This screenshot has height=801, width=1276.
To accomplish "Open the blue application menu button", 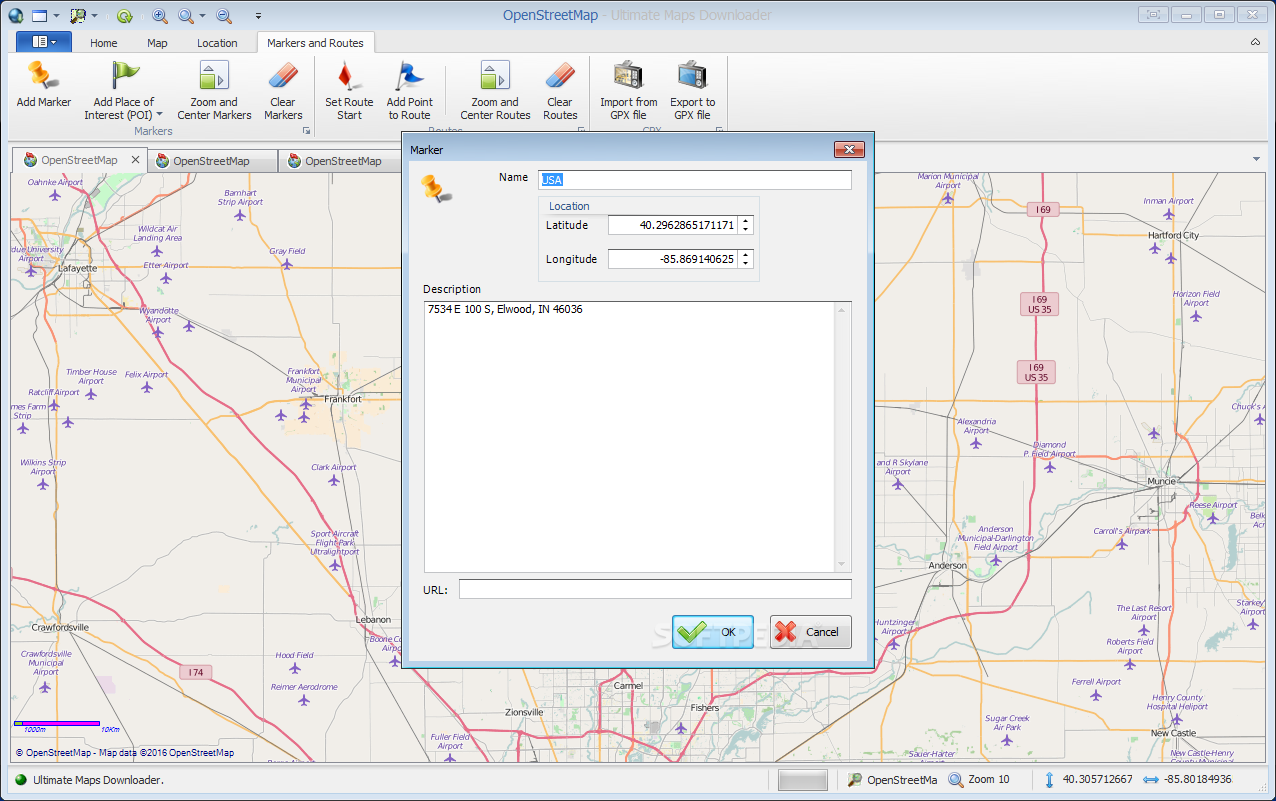I will [x=44, y=42].
